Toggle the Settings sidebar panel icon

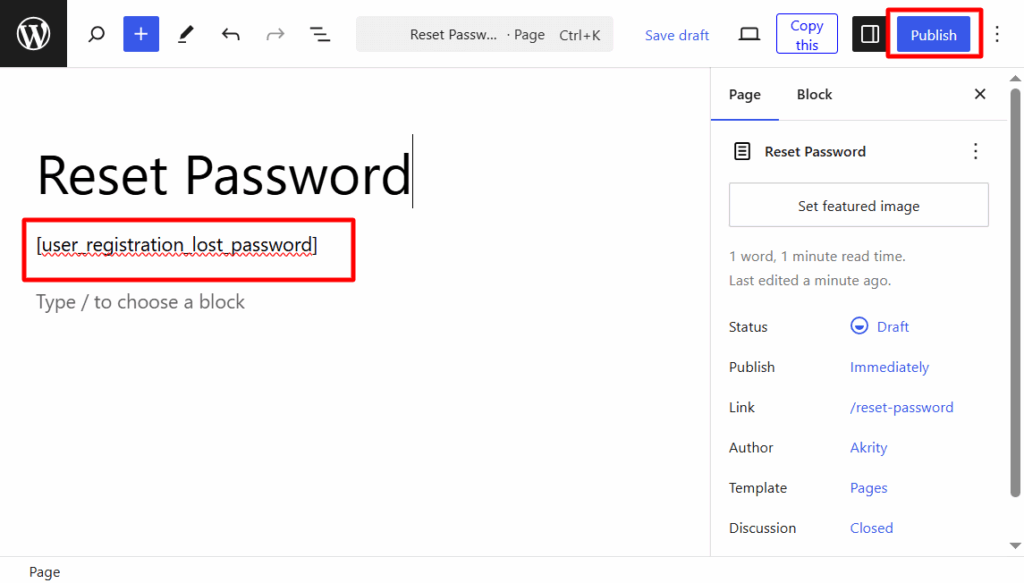point(870,34)
